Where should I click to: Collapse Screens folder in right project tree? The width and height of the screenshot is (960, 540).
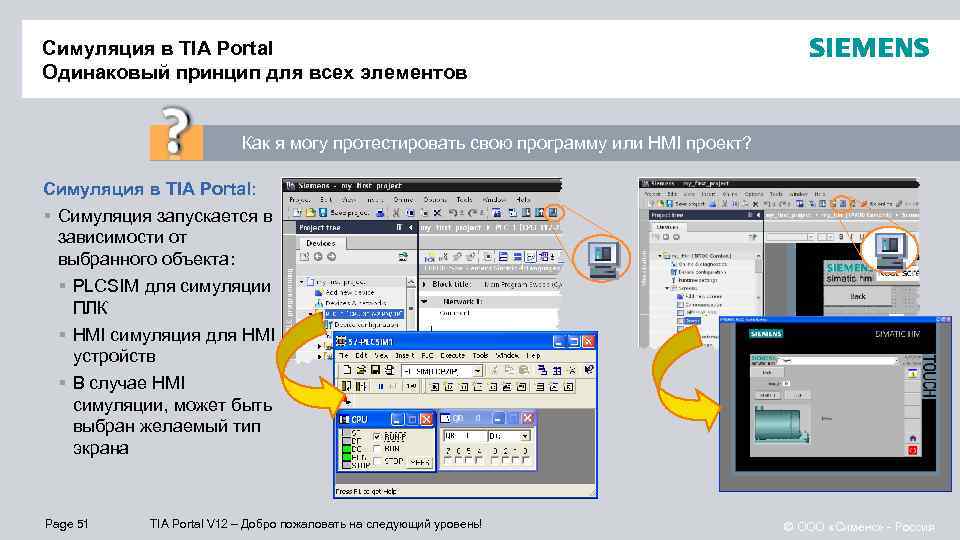(x=667, y=288)
